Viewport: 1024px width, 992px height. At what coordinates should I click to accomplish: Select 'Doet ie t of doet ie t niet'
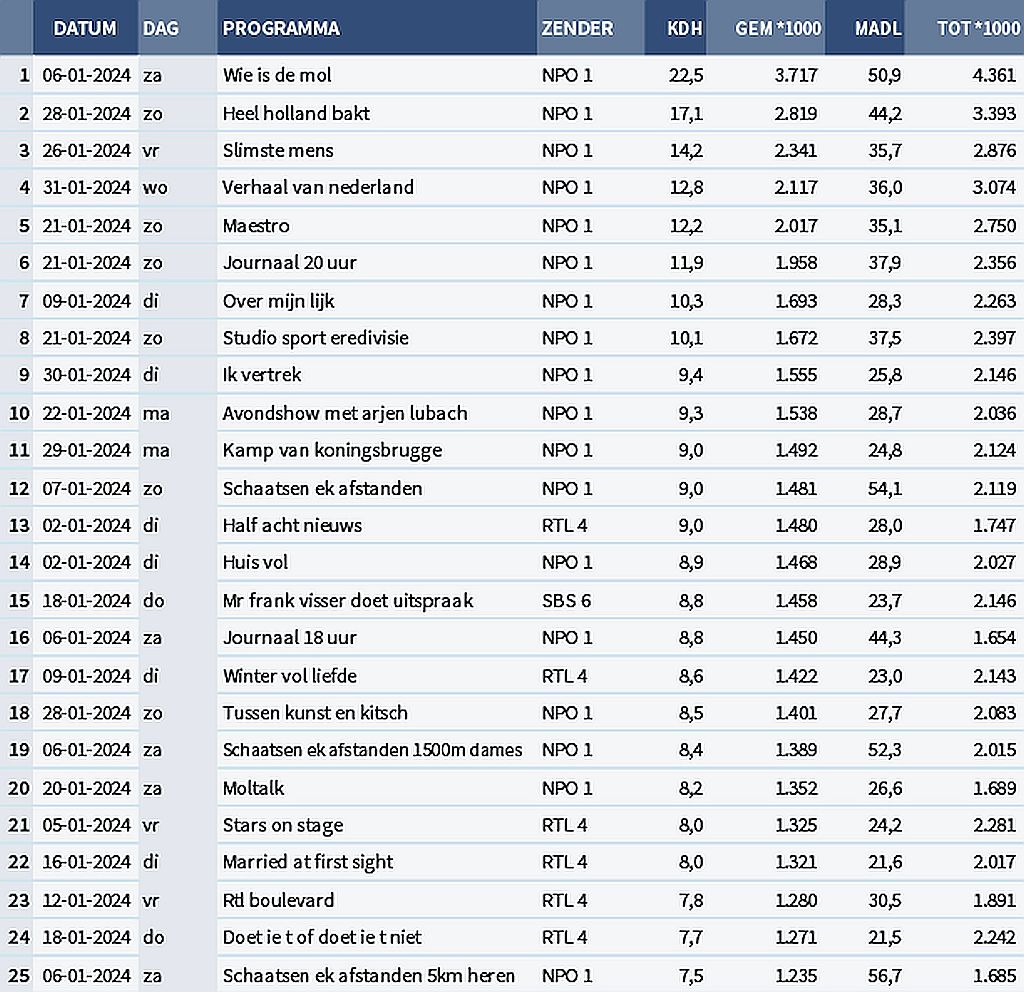click(x=322, y=937)
